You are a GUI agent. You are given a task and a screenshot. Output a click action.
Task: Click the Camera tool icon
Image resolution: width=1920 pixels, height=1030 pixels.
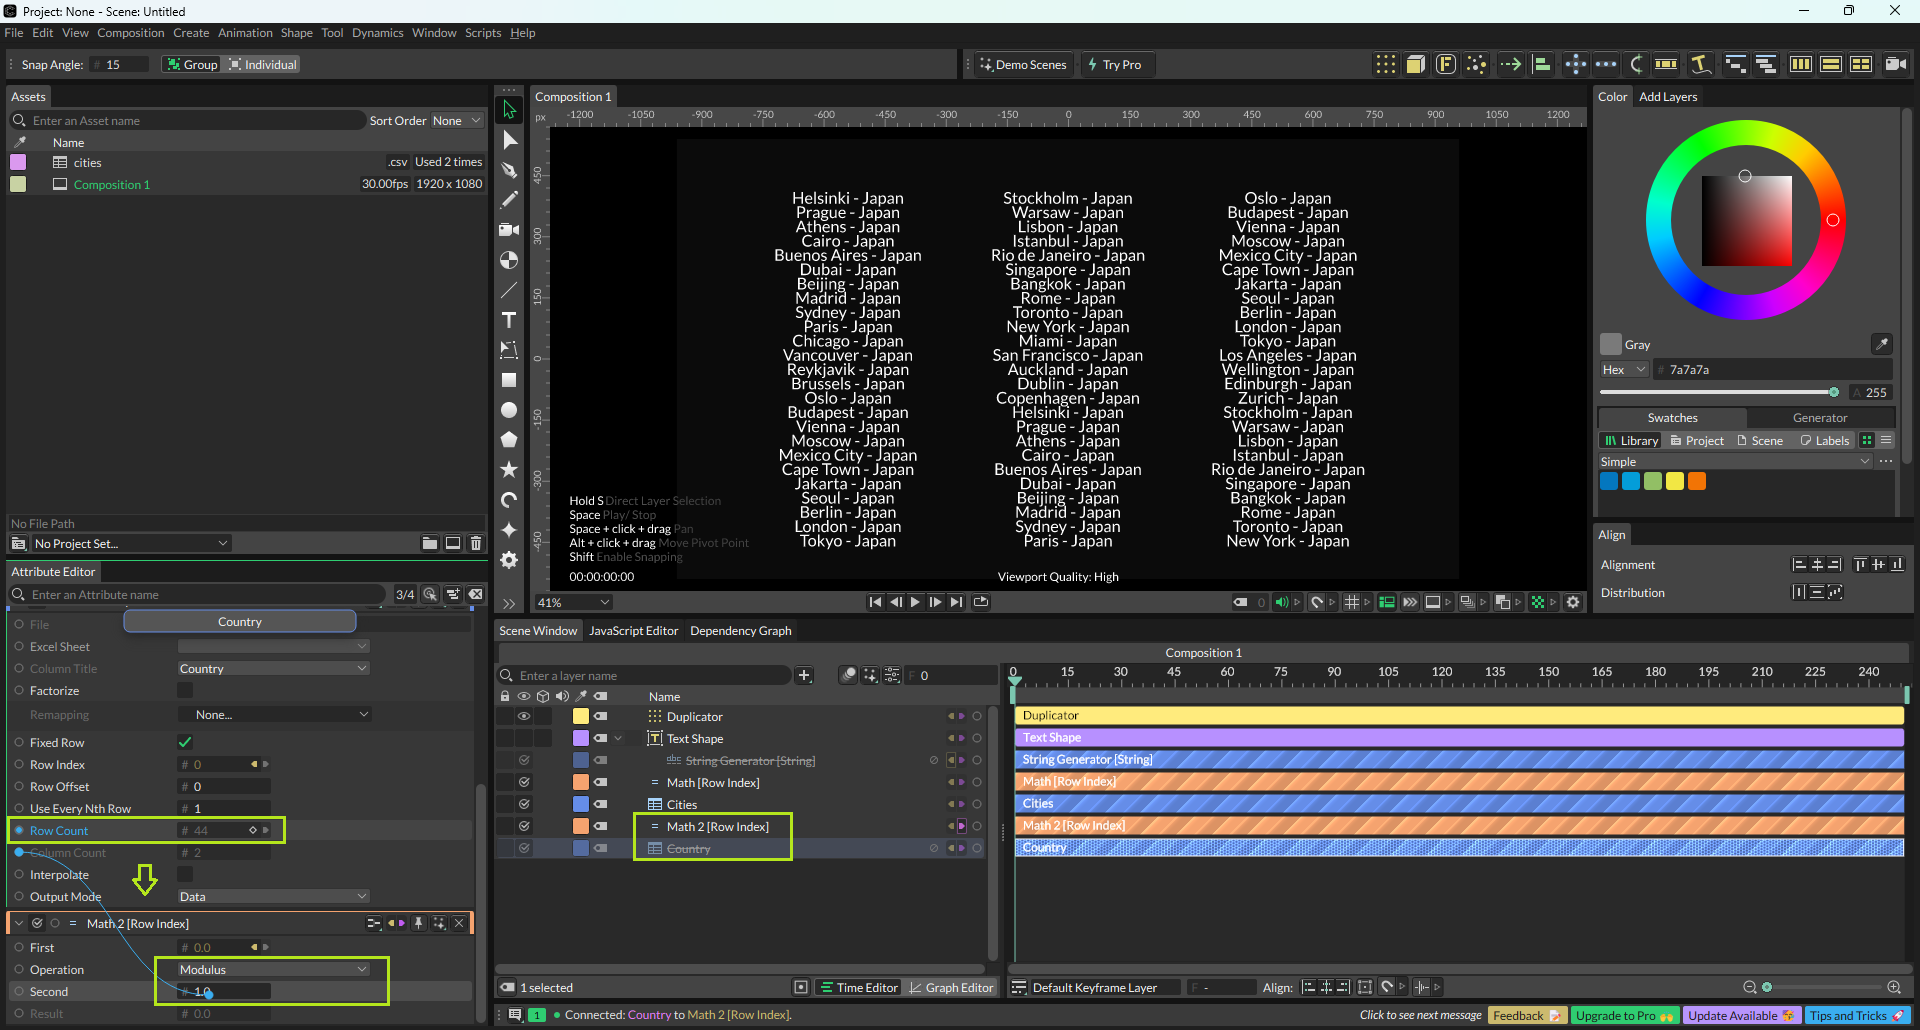(509, 230)
